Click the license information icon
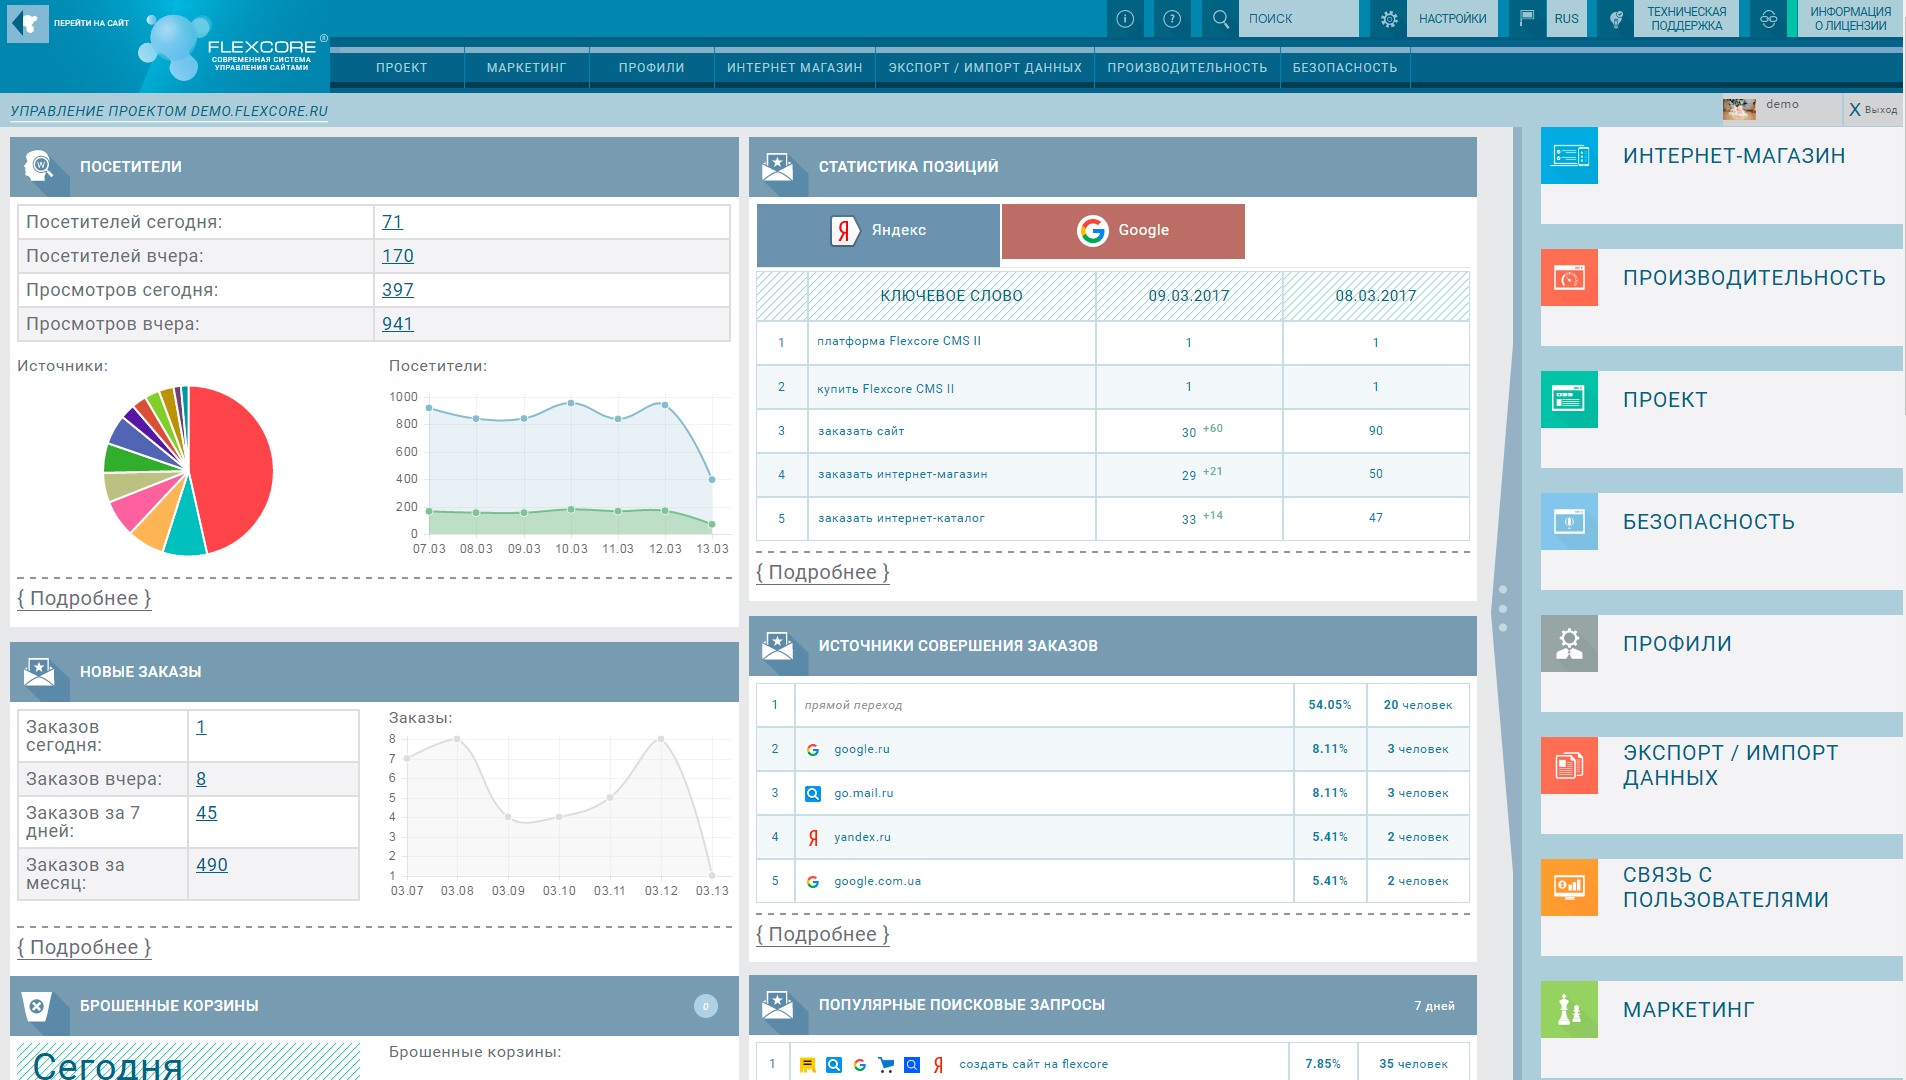This screenshot has width=1906, height=1080. [x=1768, y=19]
